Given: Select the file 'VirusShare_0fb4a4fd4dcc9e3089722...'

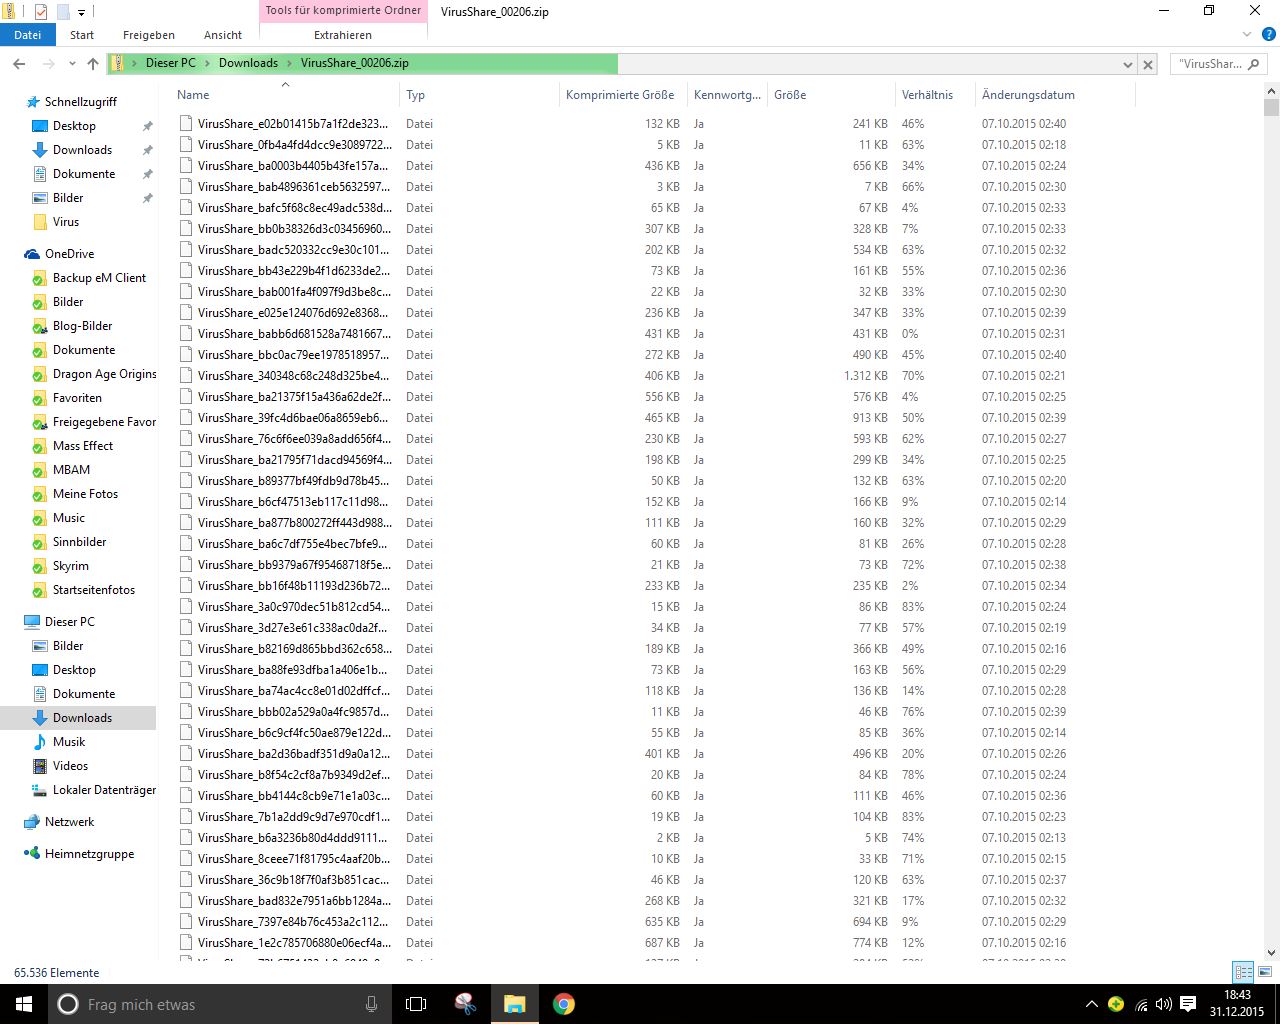Looking at the screenshot, I should 294,145.
